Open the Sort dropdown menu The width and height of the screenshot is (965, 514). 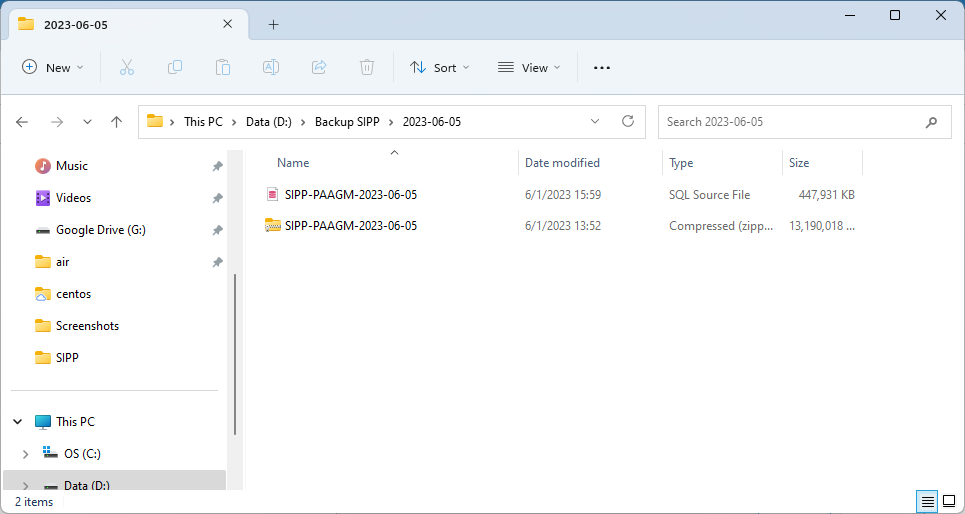439,68
